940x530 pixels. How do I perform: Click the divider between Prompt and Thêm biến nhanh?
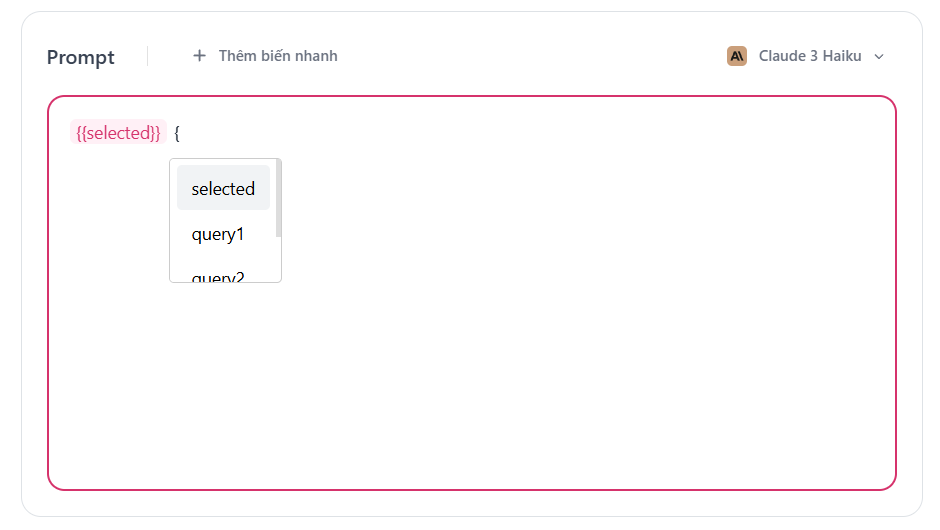(147, 56)
